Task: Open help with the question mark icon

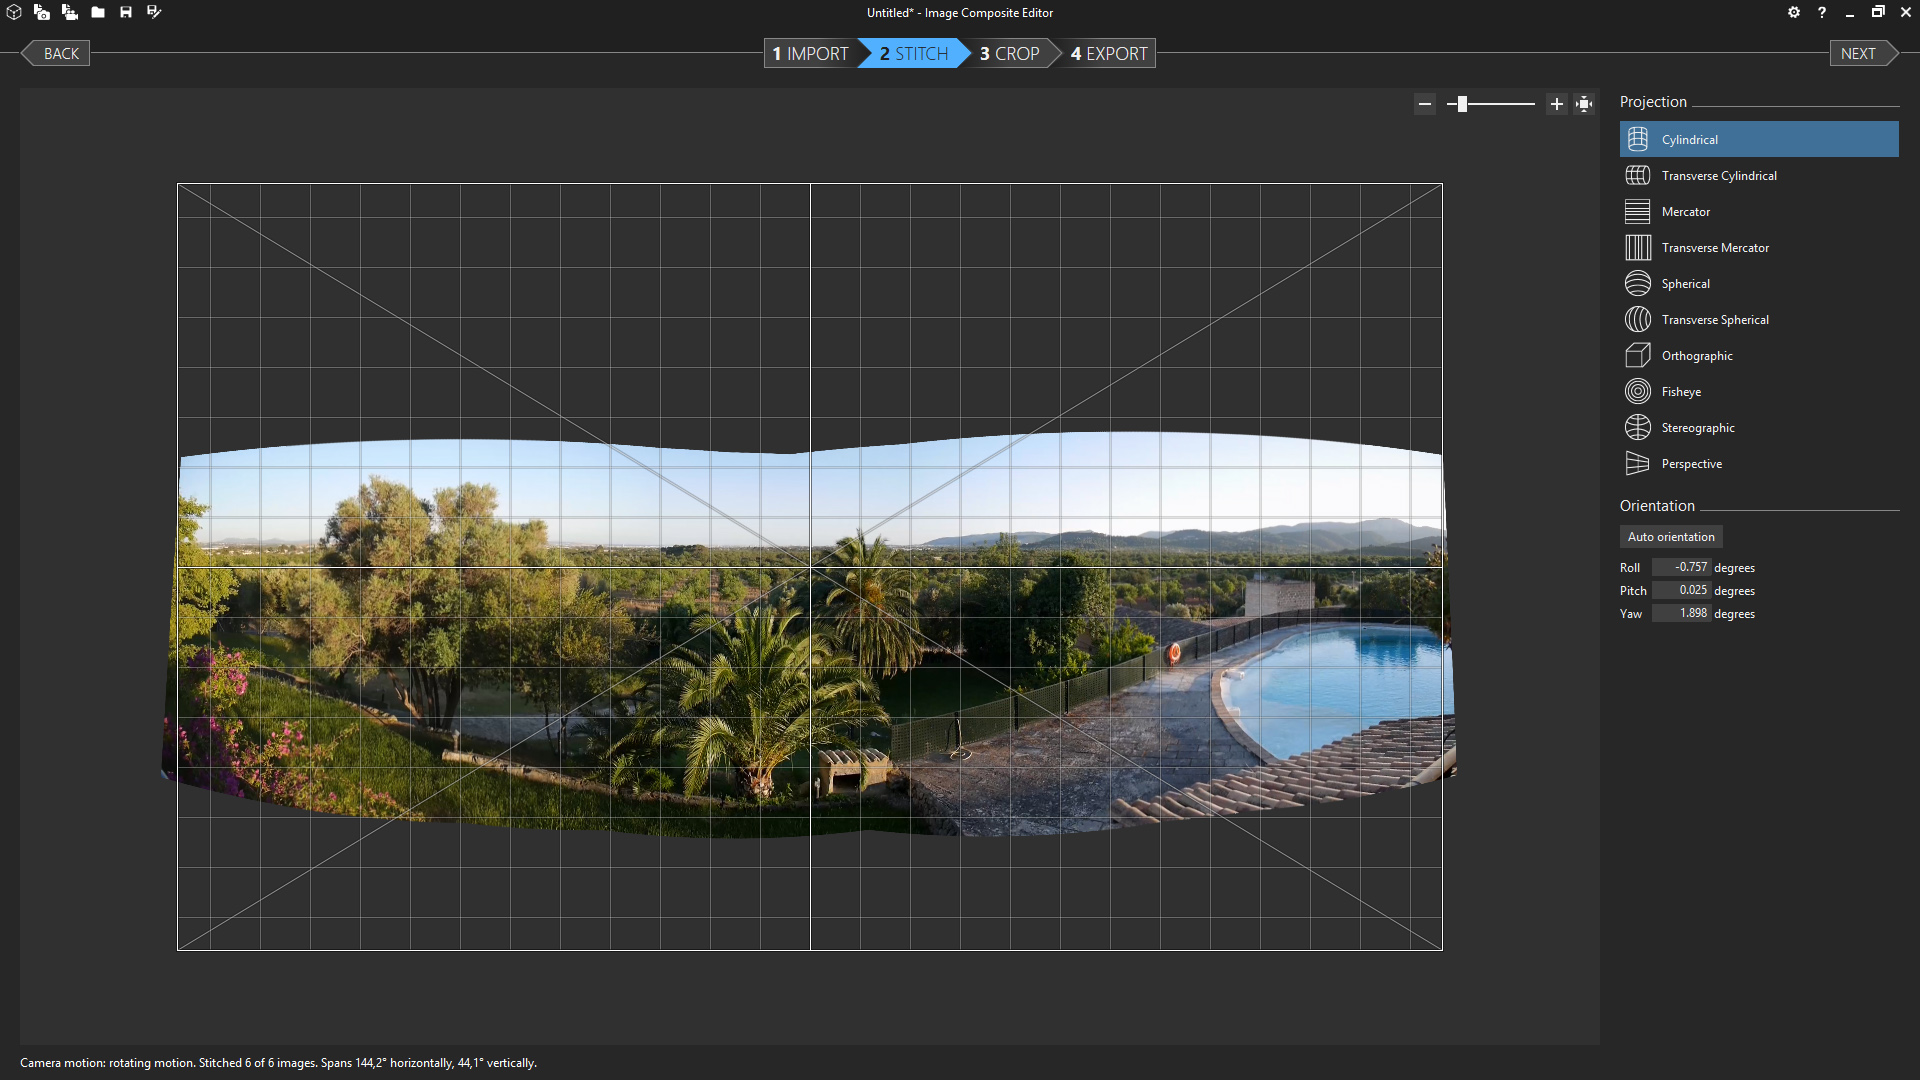Action: coord(1822,12)
